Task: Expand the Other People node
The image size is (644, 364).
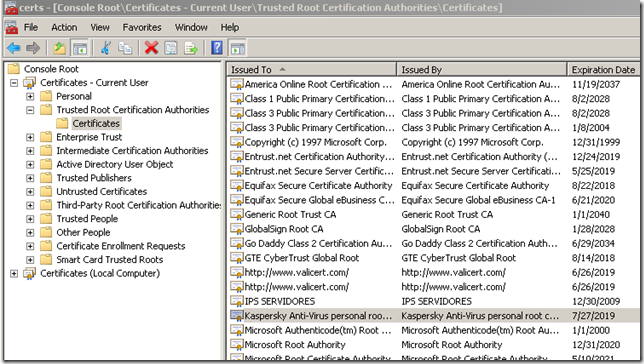Action: [30, 233]
